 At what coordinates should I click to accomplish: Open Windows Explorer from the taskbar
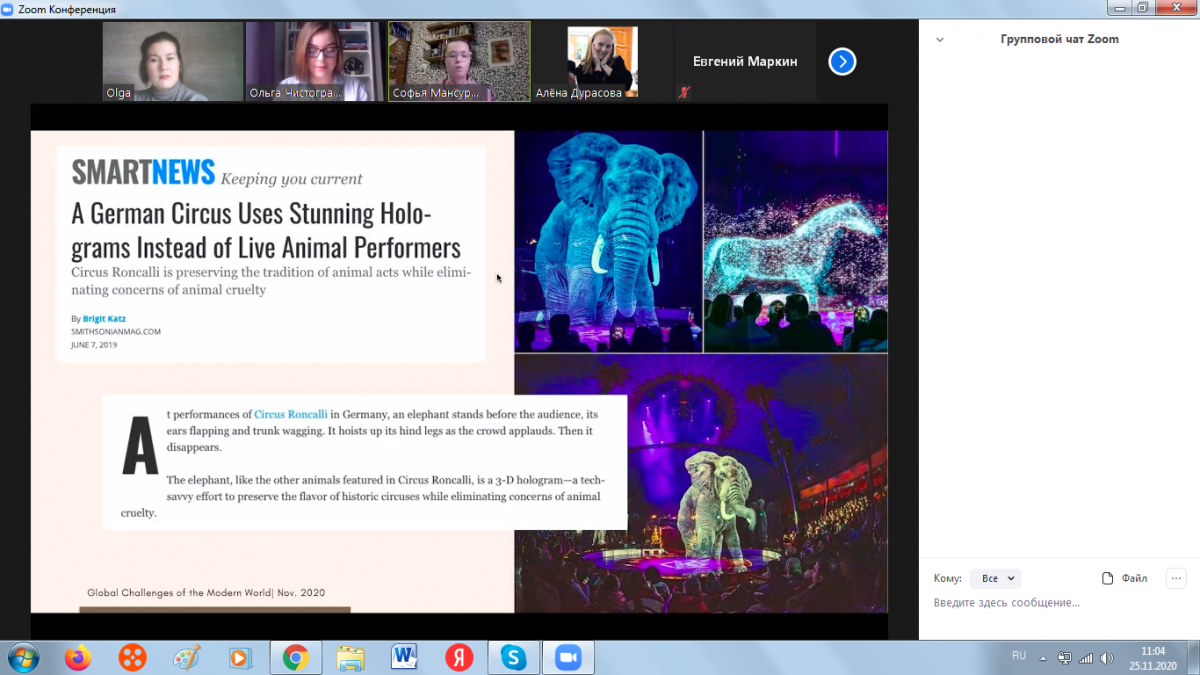(x=350, y=657)
